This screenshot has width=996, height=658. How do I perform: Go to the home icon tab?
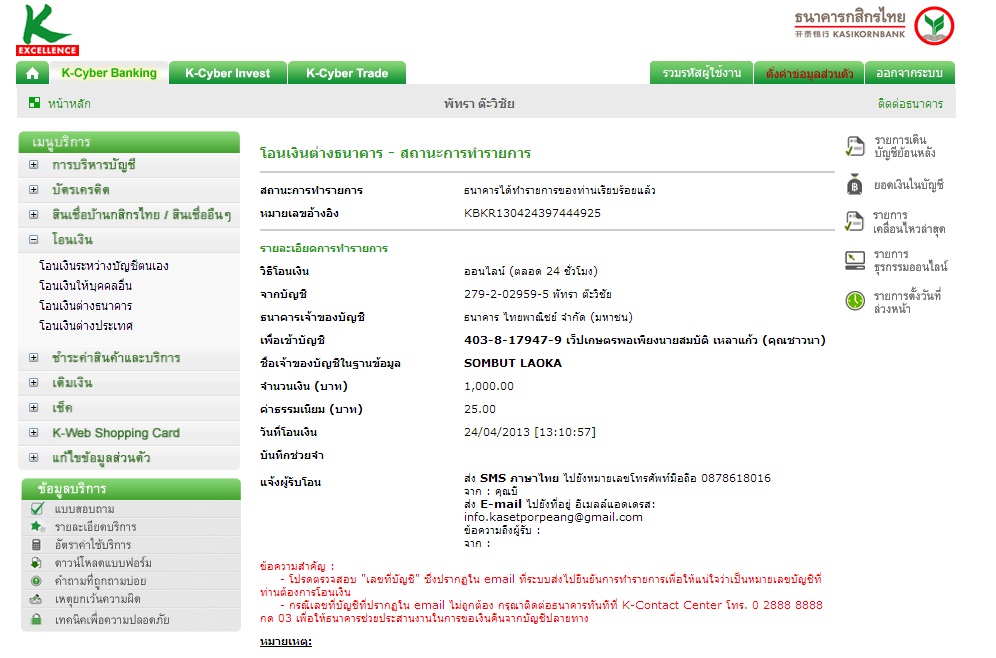[x=32, y=73]
